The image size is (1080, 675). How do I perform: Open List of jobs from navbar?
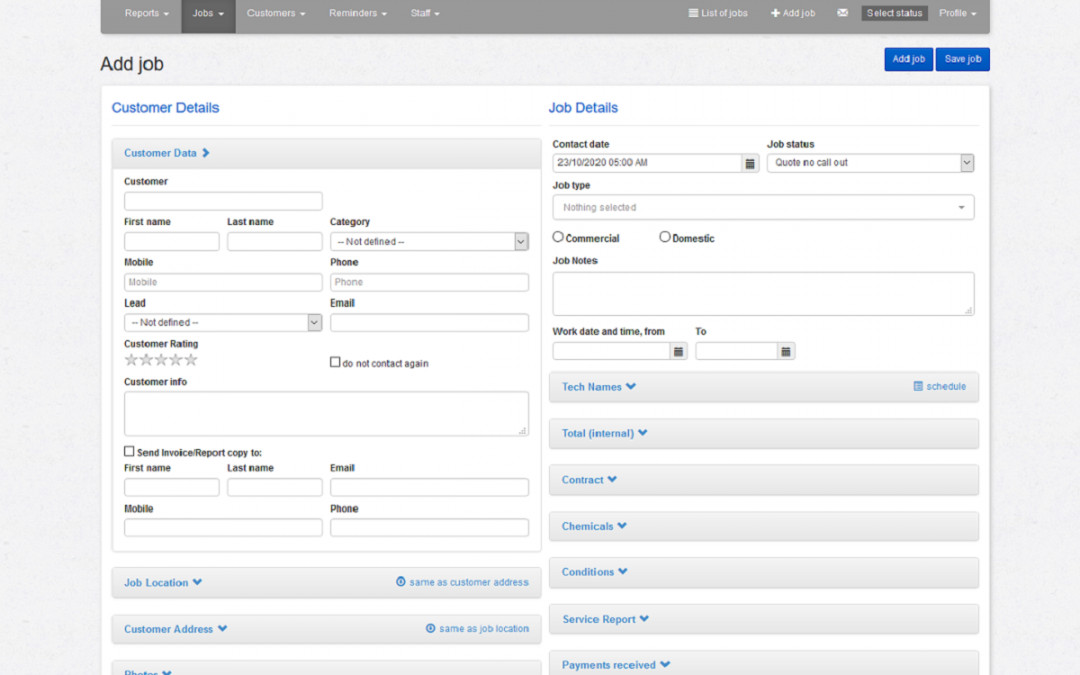point(718,13)
